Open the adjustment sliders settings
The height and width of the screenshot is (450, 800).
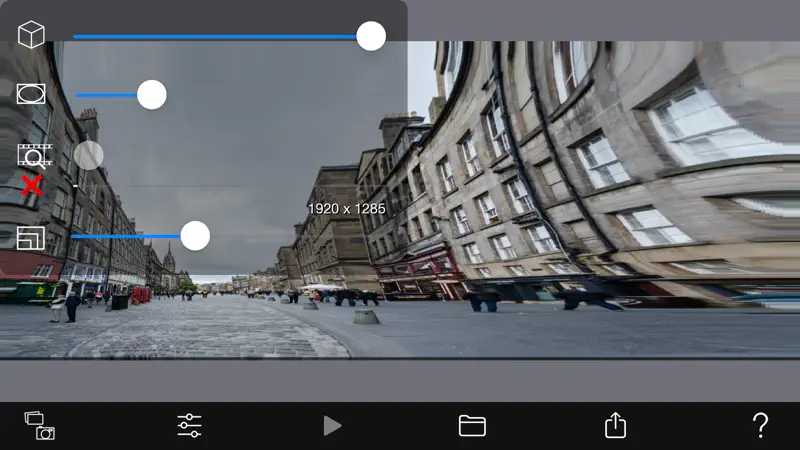[x=189, y=426]
